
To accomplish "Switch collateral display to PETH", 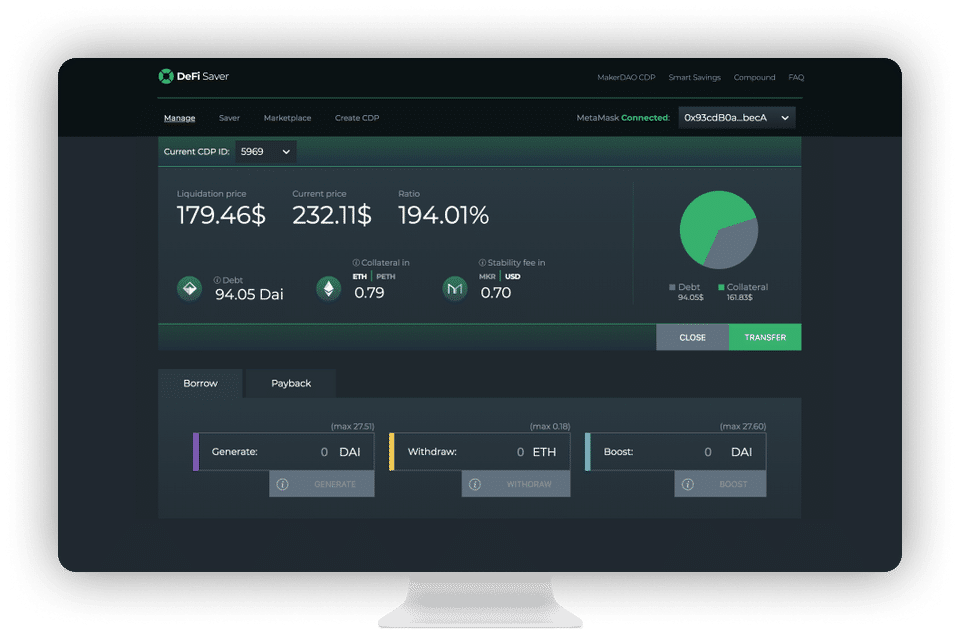I will (386, 277).
